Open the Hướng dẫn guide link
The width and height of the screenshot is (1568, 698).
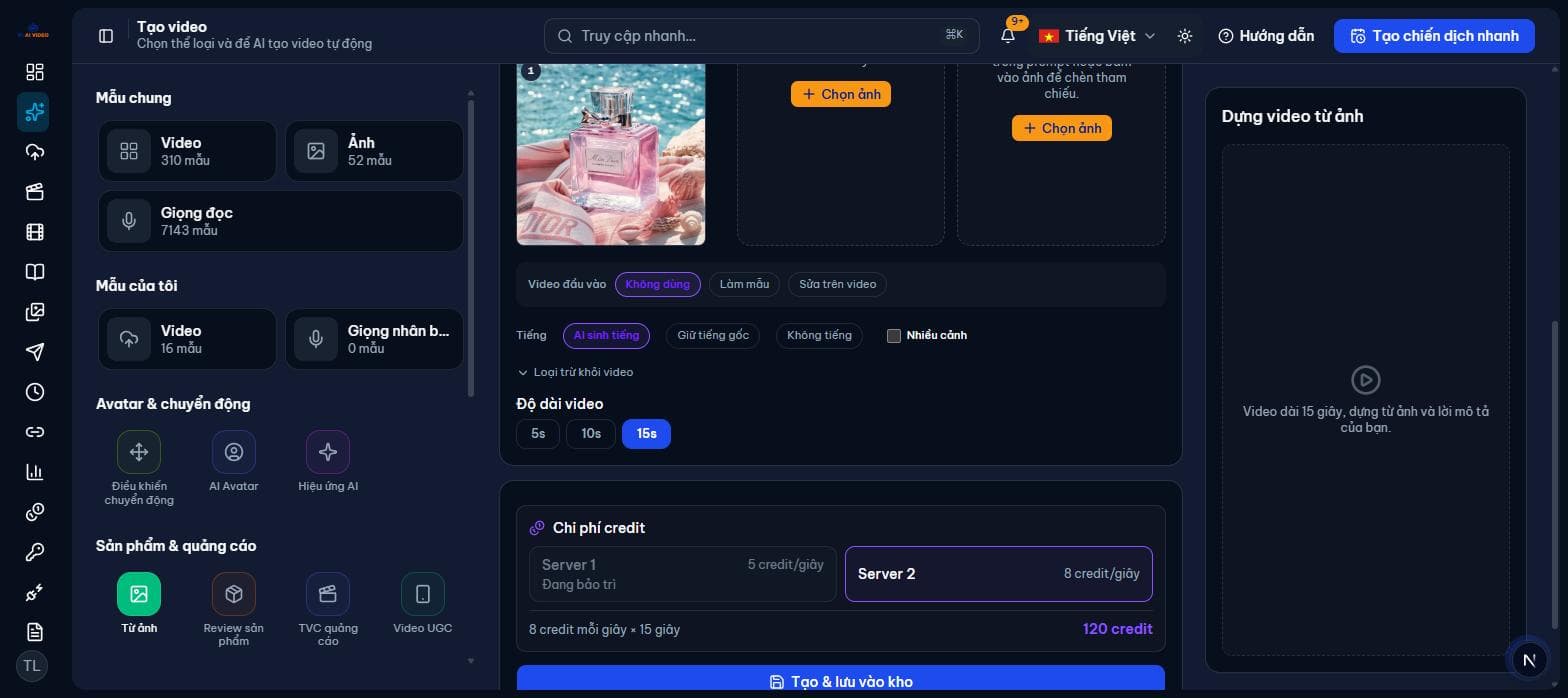[x=1266, y=36]
